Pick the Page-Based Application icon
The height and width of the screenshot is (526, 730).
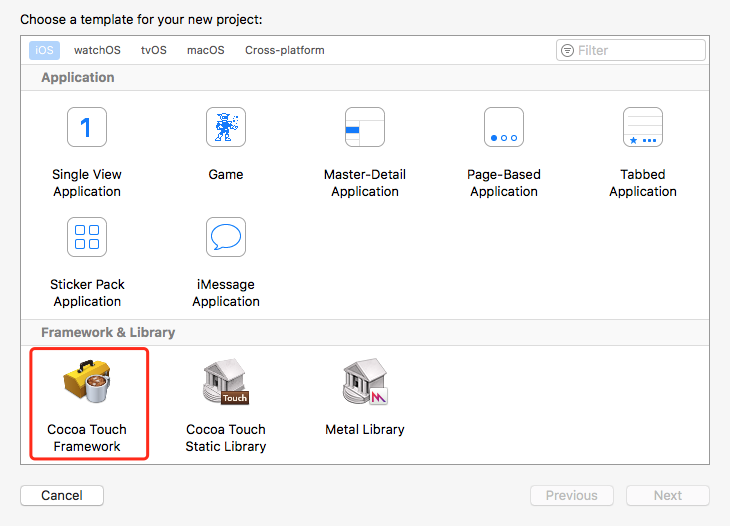click(504, 127)
